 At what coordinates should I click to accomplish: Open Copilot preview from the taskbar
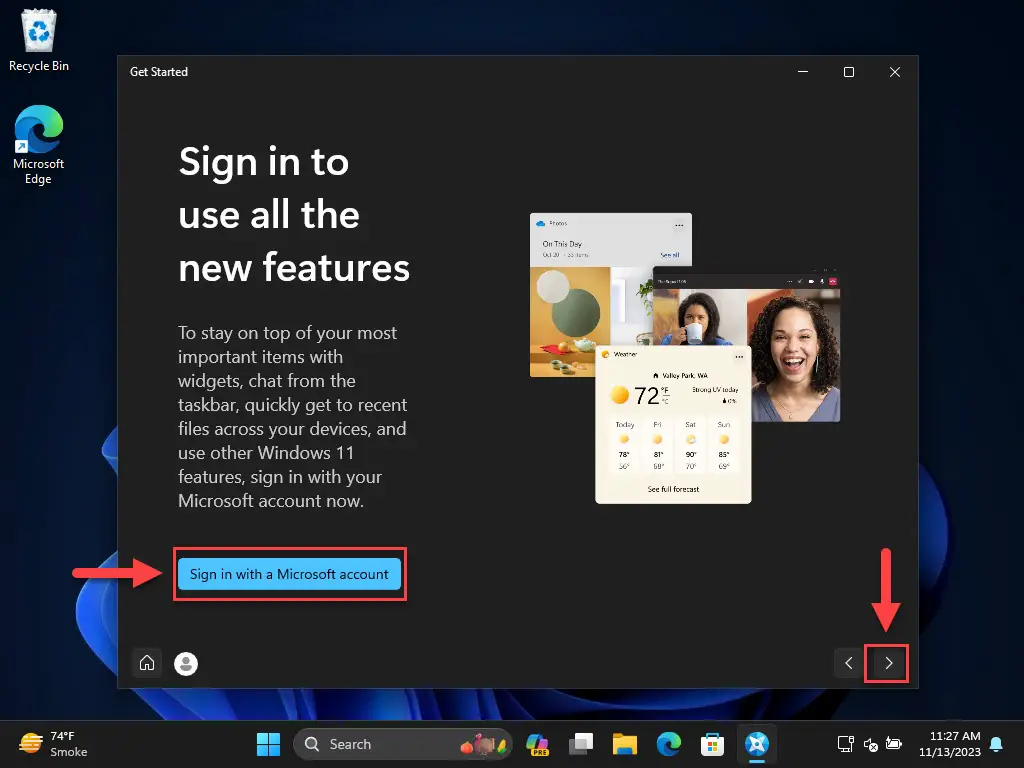coord(537,744)
